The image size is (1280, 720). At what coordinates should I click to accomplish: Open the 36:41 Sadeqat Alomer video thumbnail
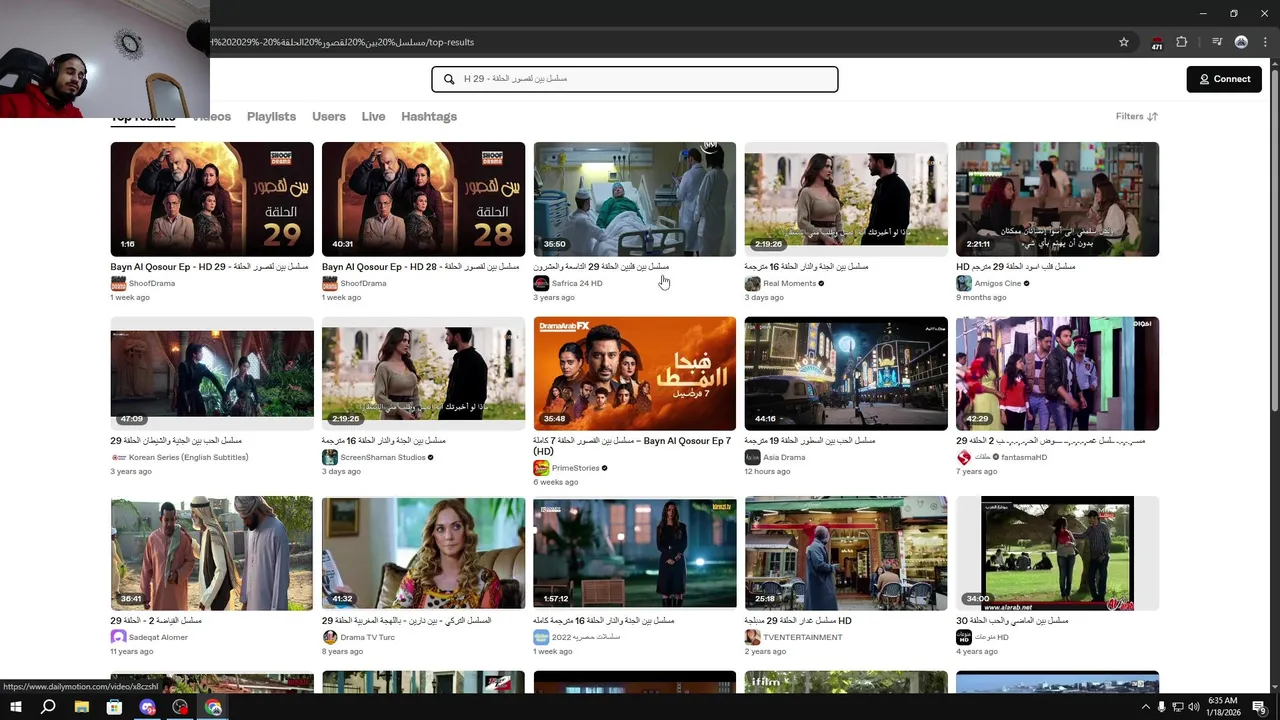coord(212,553)
